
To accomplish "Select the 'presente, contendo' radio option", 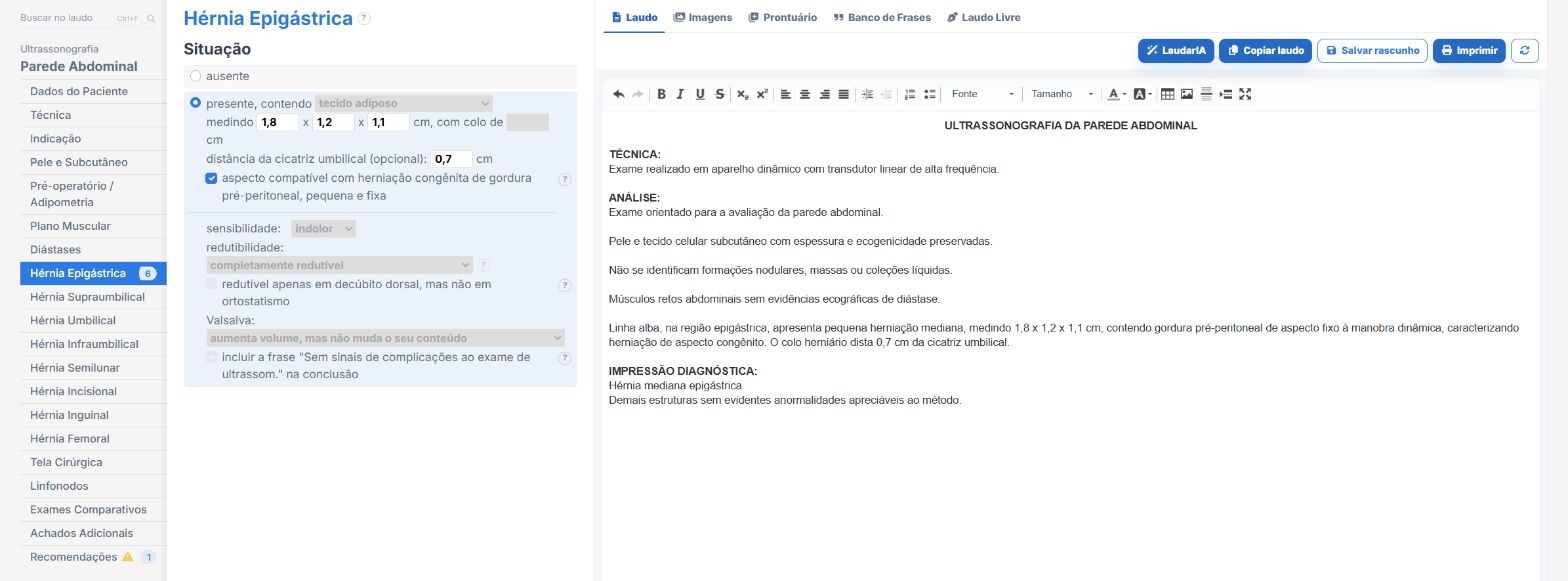I will click(x=195, y=103).
